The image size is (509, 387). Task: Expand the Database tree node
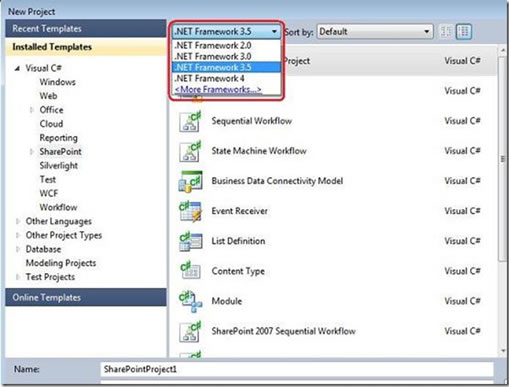tap(18, 249)
